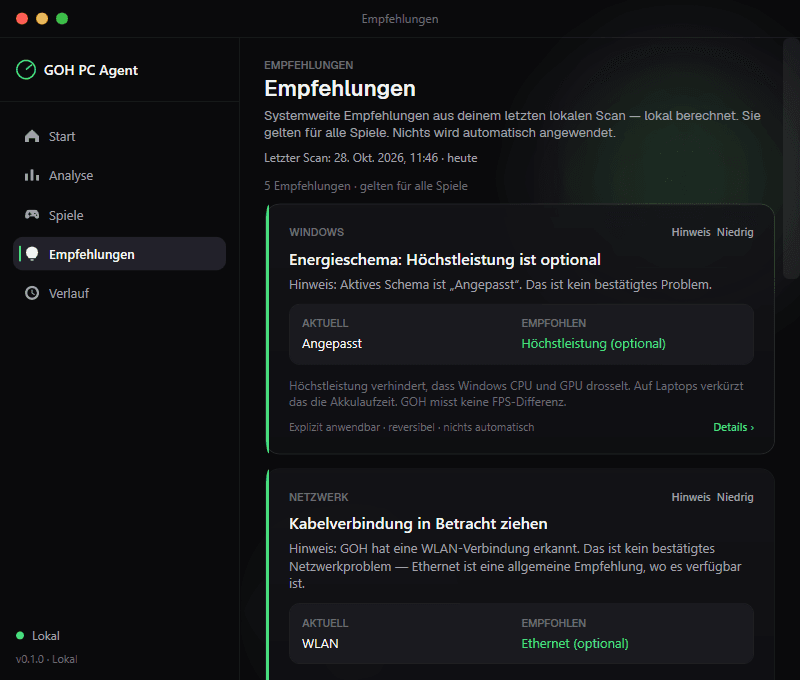Click the Ethernet (optional) recommended value

pyautogui.click(x=574, y=643)
